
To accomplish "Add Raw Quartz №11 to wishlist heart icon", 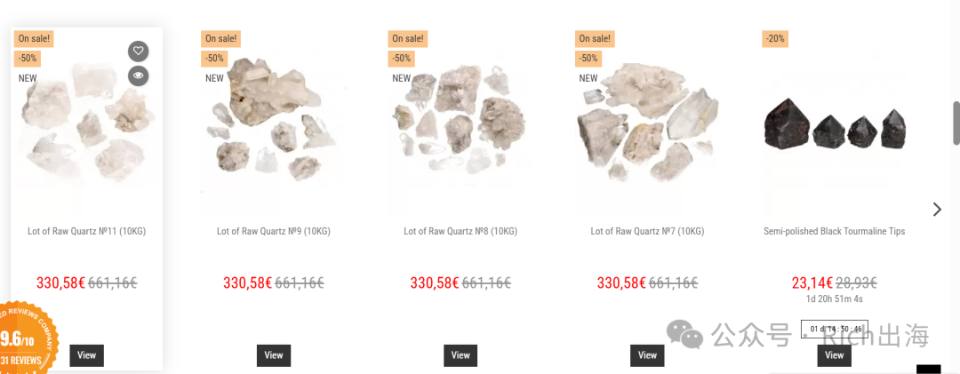I will pos(138,51).
